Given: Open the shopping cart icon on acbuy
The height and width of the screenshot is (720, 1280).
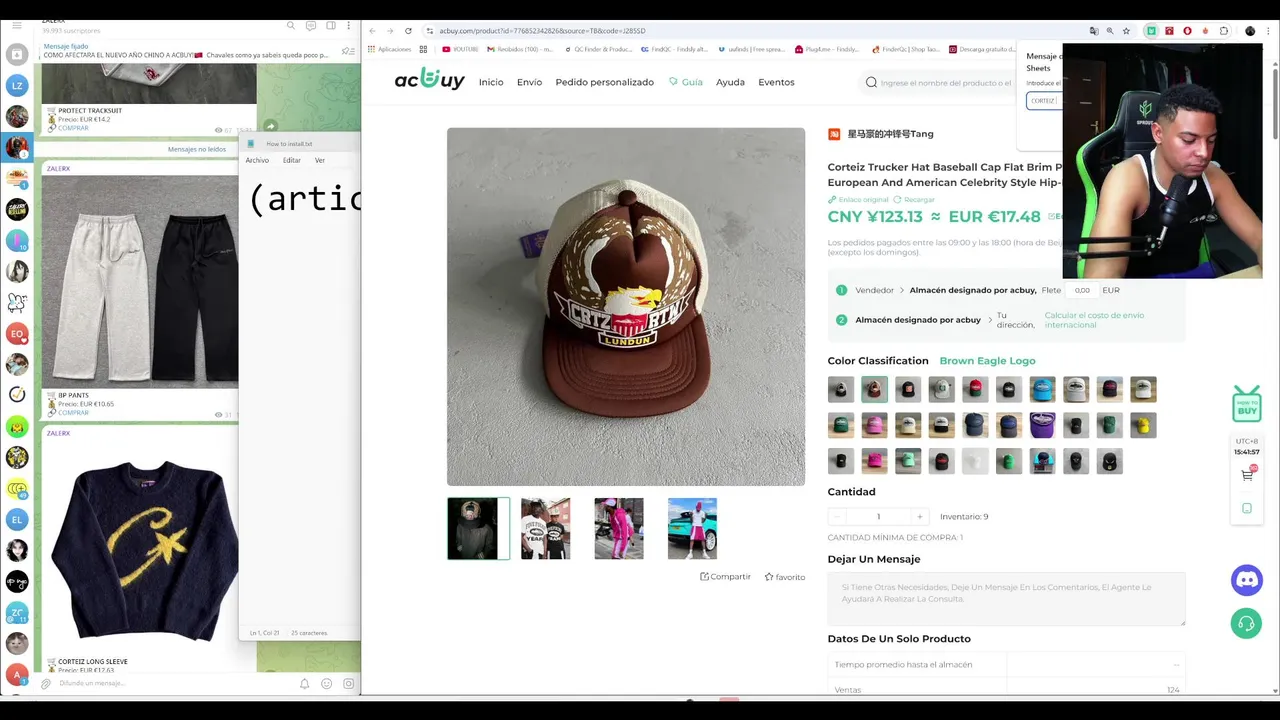Looking at the screenshot, I should click(x=1247, y=475).
